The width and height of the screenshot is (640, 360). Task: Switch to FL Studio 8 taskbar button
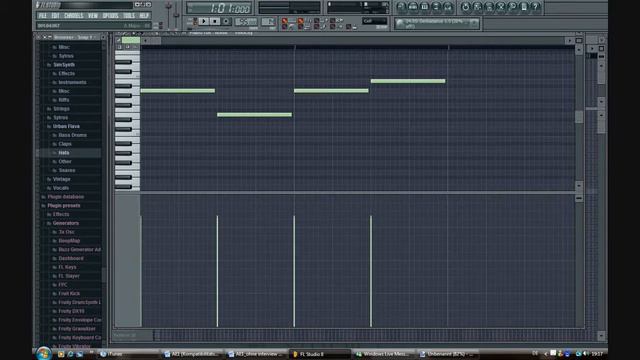(x=320, y=354)
